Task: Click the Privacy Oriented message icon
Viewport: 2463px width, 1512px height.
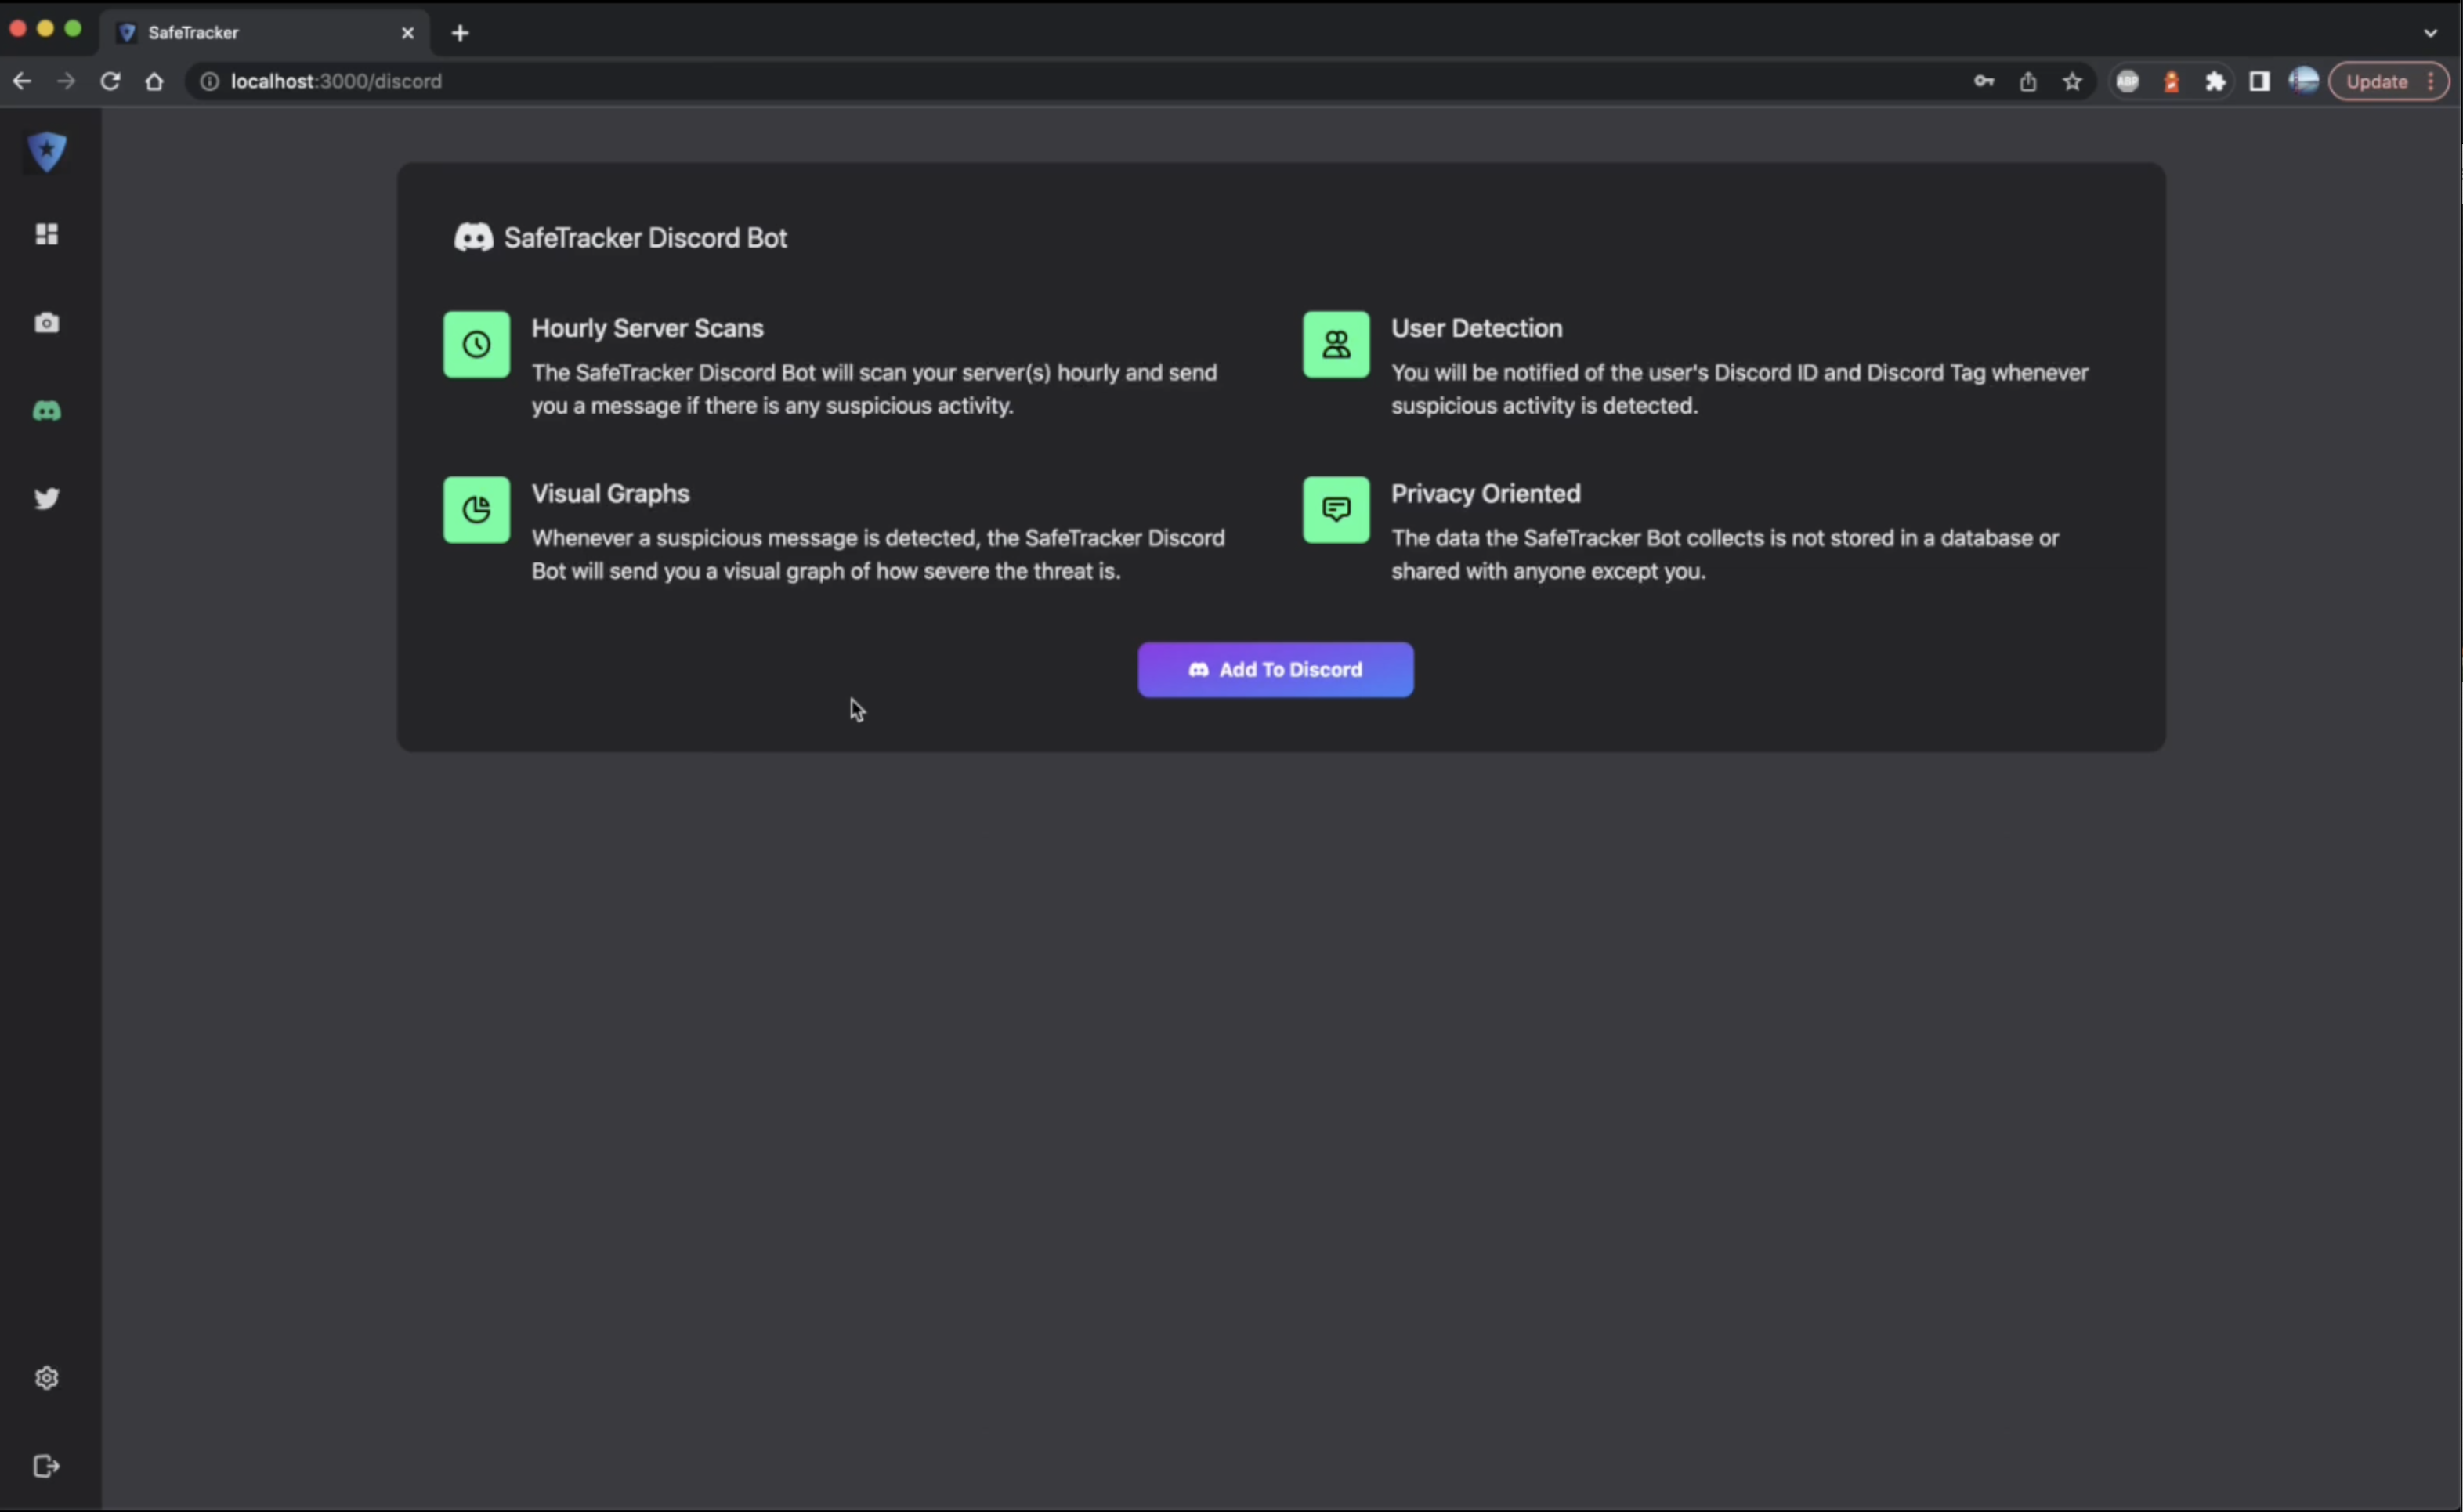Action: [1335, 510]
